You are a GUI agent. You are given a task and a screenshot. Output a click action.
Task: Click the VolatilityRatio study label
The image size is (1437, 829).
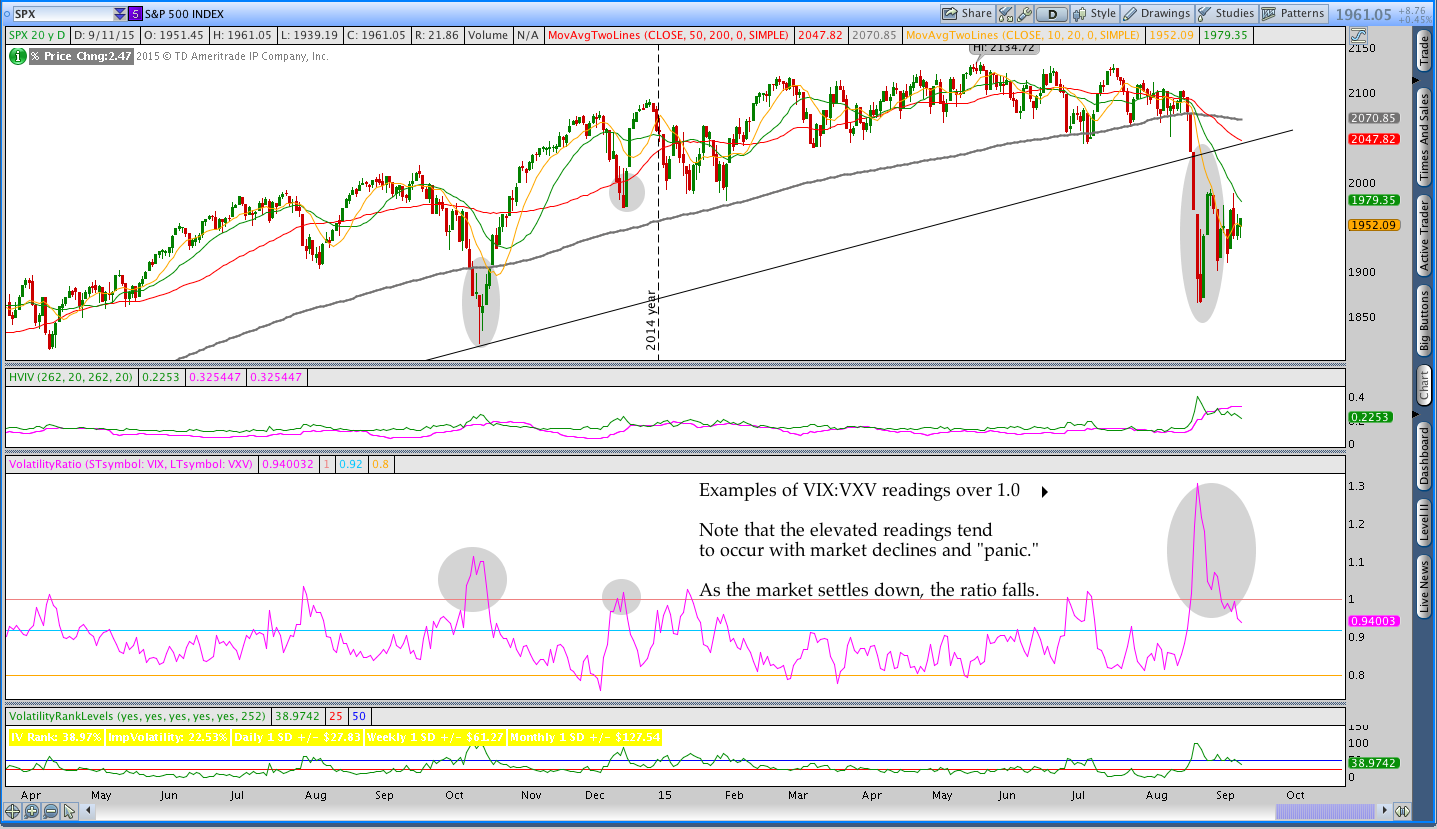point(132,464)
